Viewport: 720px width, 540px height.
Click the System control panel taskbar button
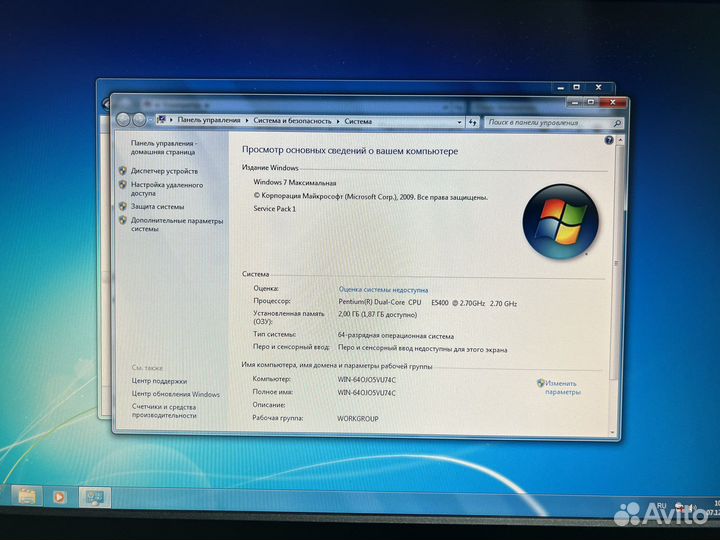(95, 497)
